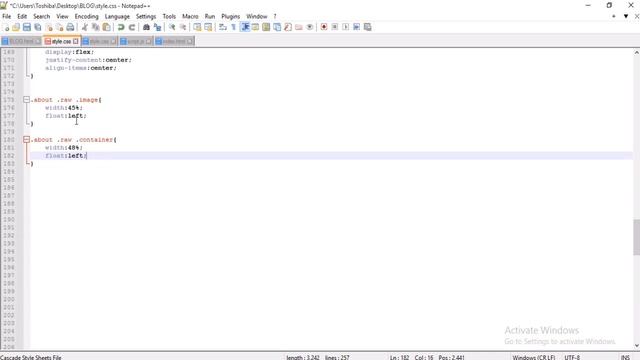Open the Tools menu
The width and height of the screenshot is (640, 360).
[169, 16]
